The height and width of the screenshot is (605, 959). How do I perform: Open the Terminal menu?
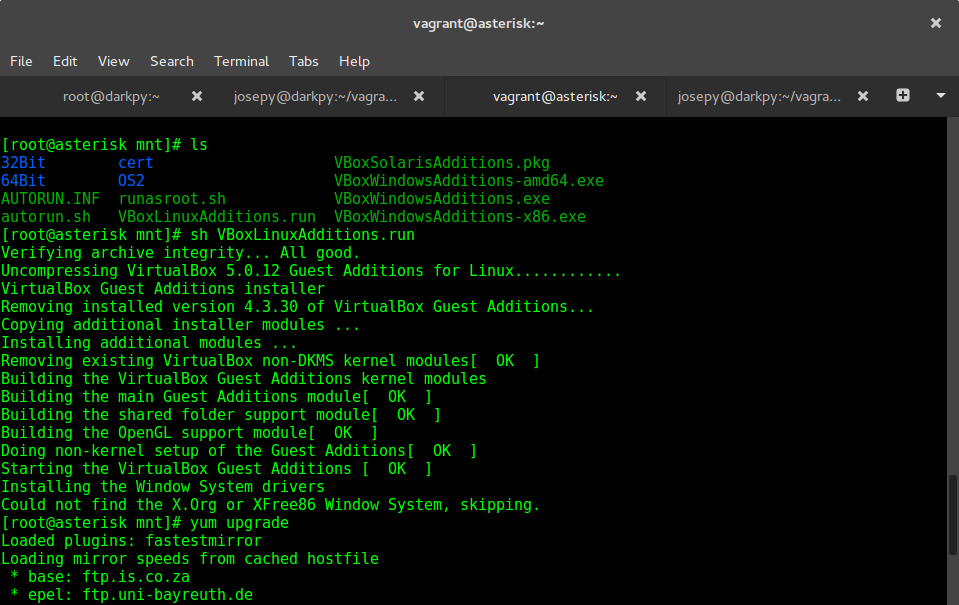[242, 61]
